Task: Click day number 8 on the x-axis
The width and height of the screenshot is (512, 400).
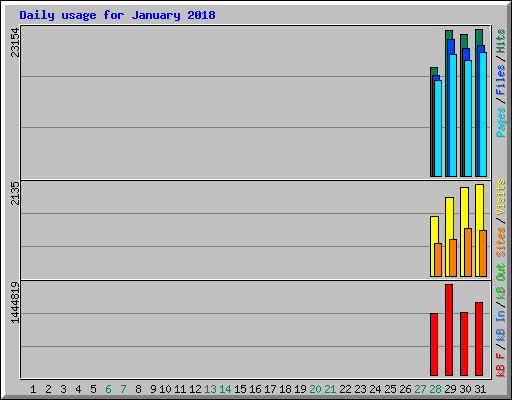Action: (x=138, y=389)
